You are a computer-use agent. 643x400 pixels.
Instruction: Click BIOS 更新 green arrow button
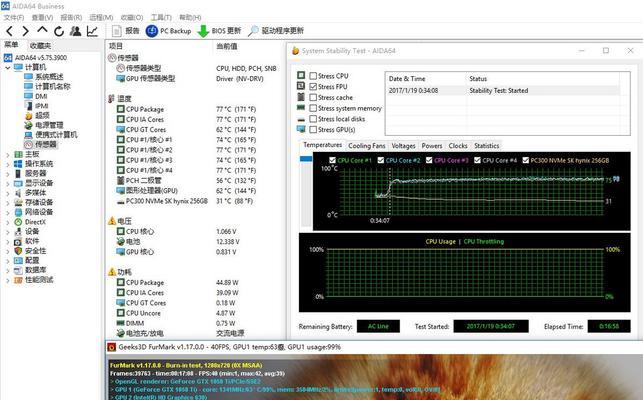click(x=219, y=31)
